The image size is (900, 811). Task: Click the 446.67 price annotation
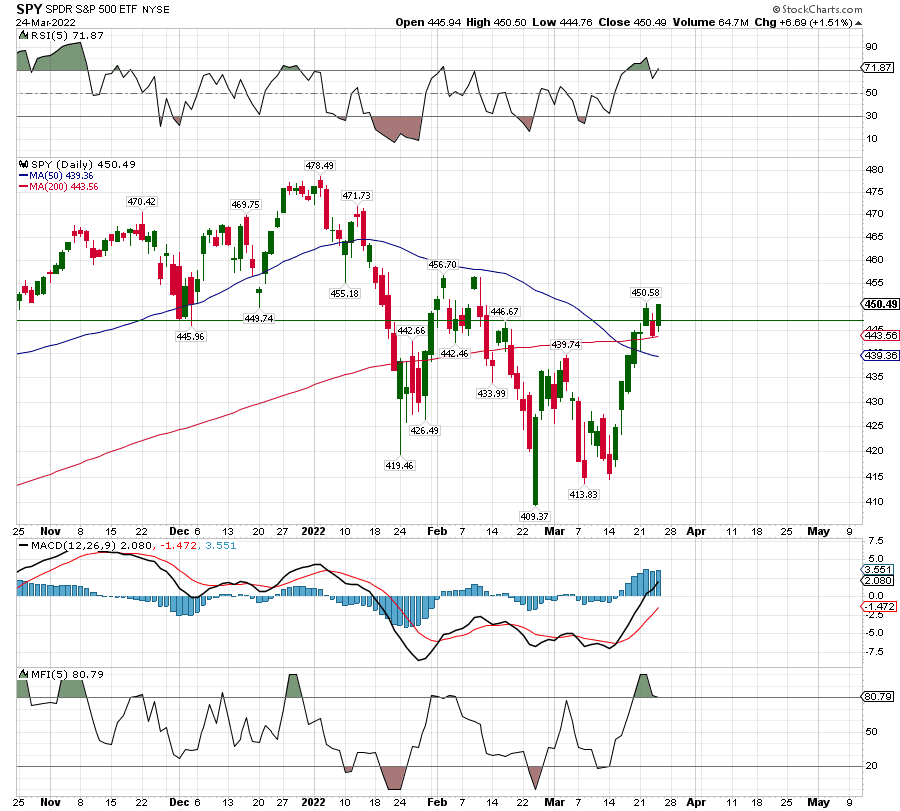pyautogui.click(x=505, y=312)
